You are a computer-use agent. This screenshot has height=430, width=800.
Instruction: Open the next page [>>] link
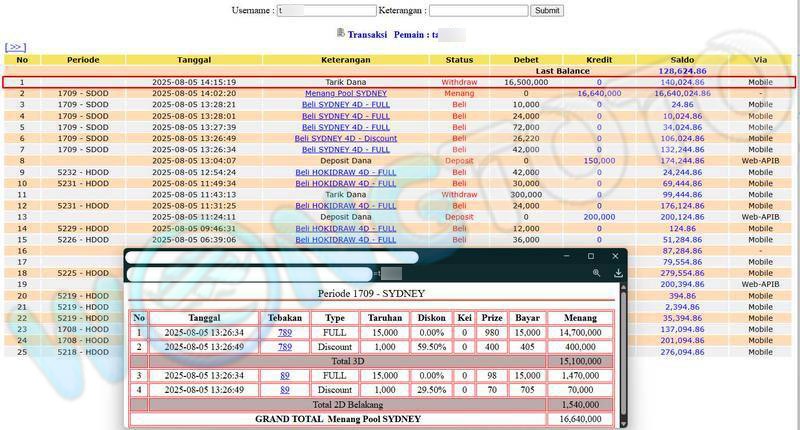pyautogui.click(x=15, y=47)
